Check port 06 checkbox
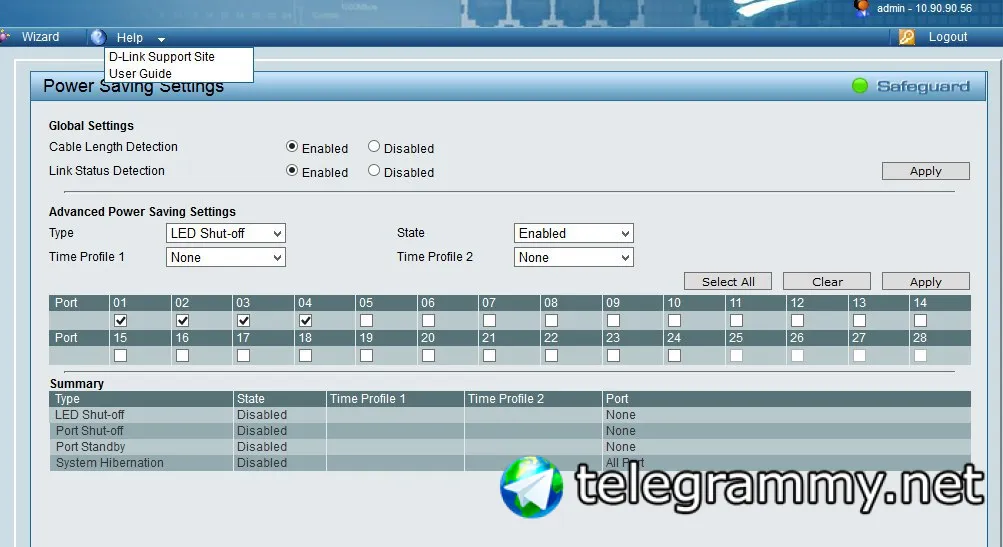The image size is (1003, 547). 429,320
